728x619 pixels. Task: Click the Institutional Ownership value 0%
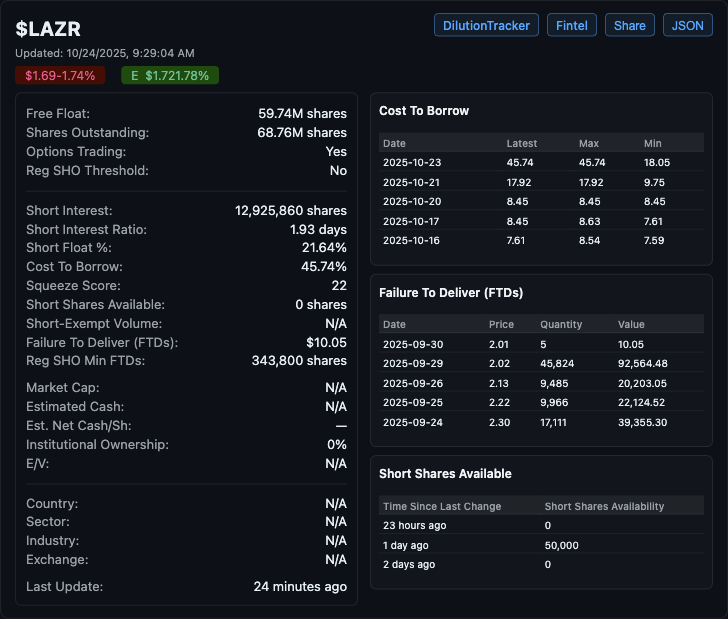click(x=337, y=444)
